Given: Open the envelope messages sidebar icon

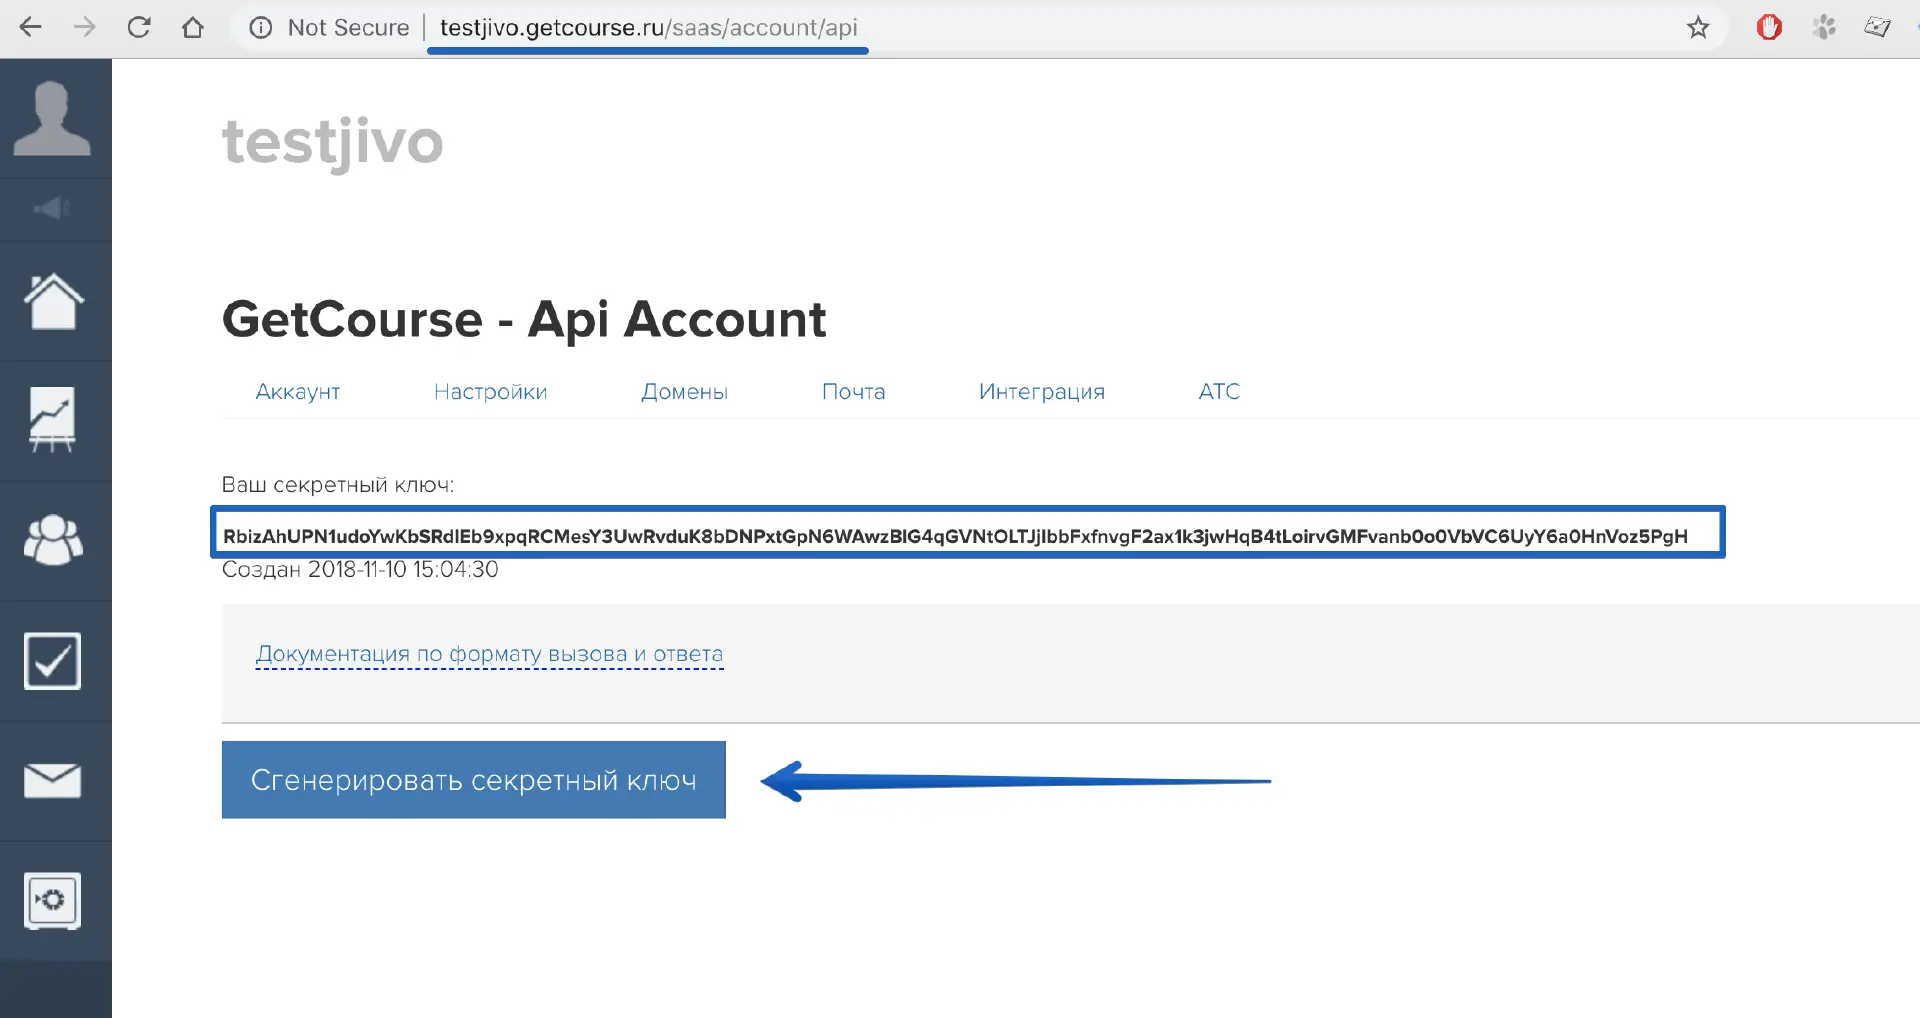Looking at the screenshot, I should pos(52,780).
